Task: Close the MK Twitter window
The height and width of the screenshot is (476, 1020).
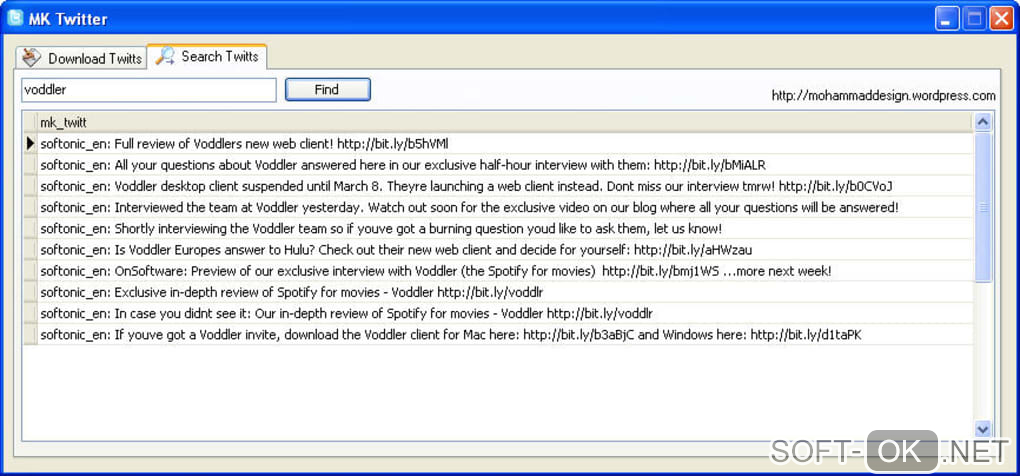Action: (1002, 19)
